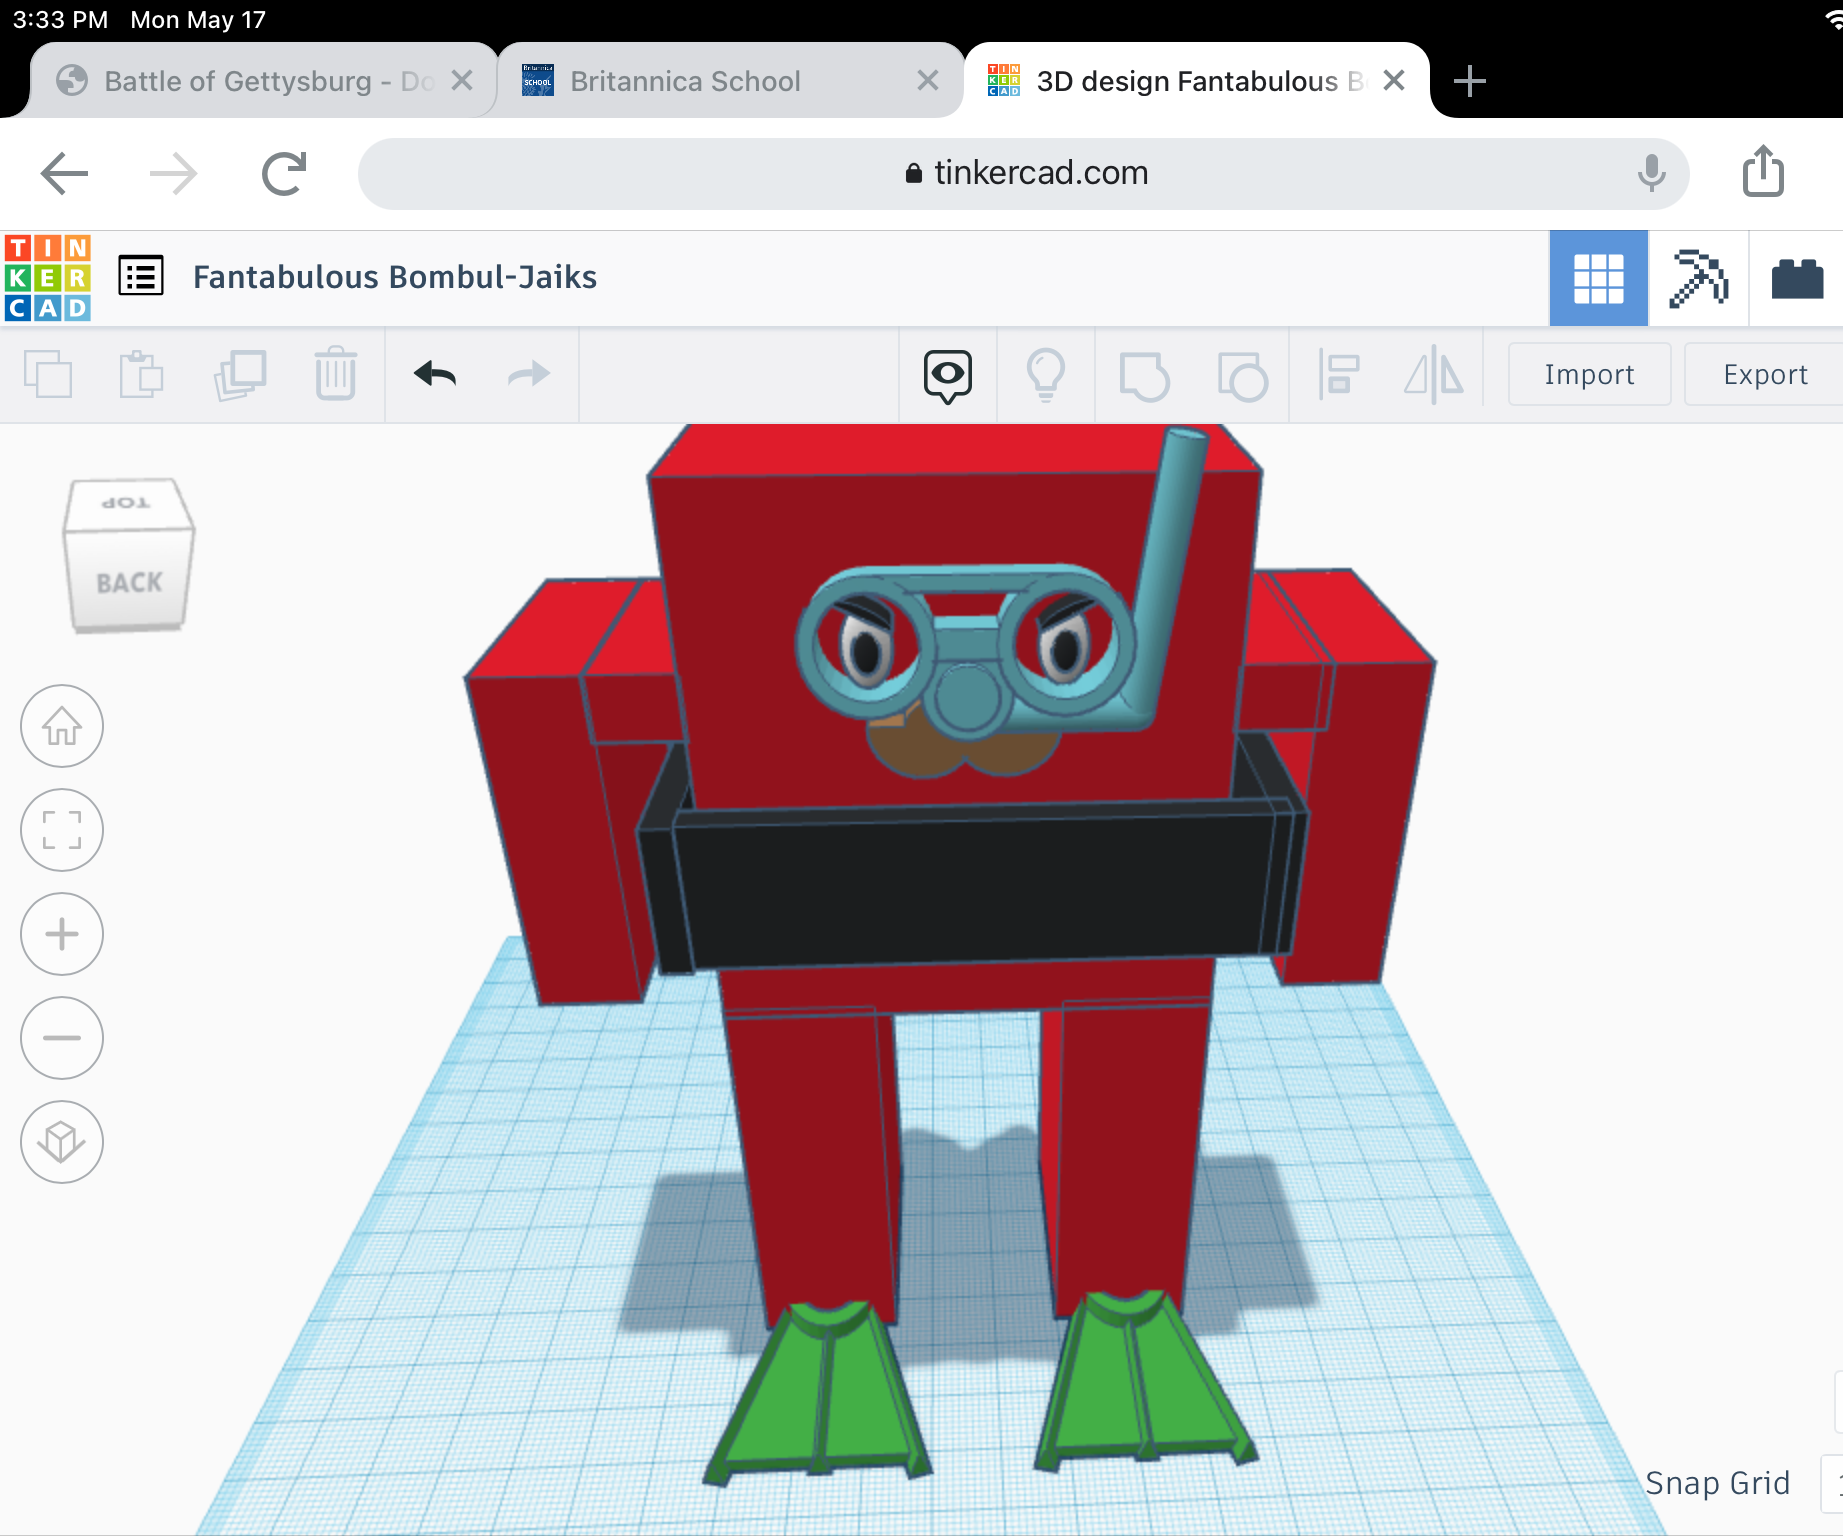The width and height of the screenshot is (1843, 1536).
Task: Zoom out with the minus button
Action: 62,1038
